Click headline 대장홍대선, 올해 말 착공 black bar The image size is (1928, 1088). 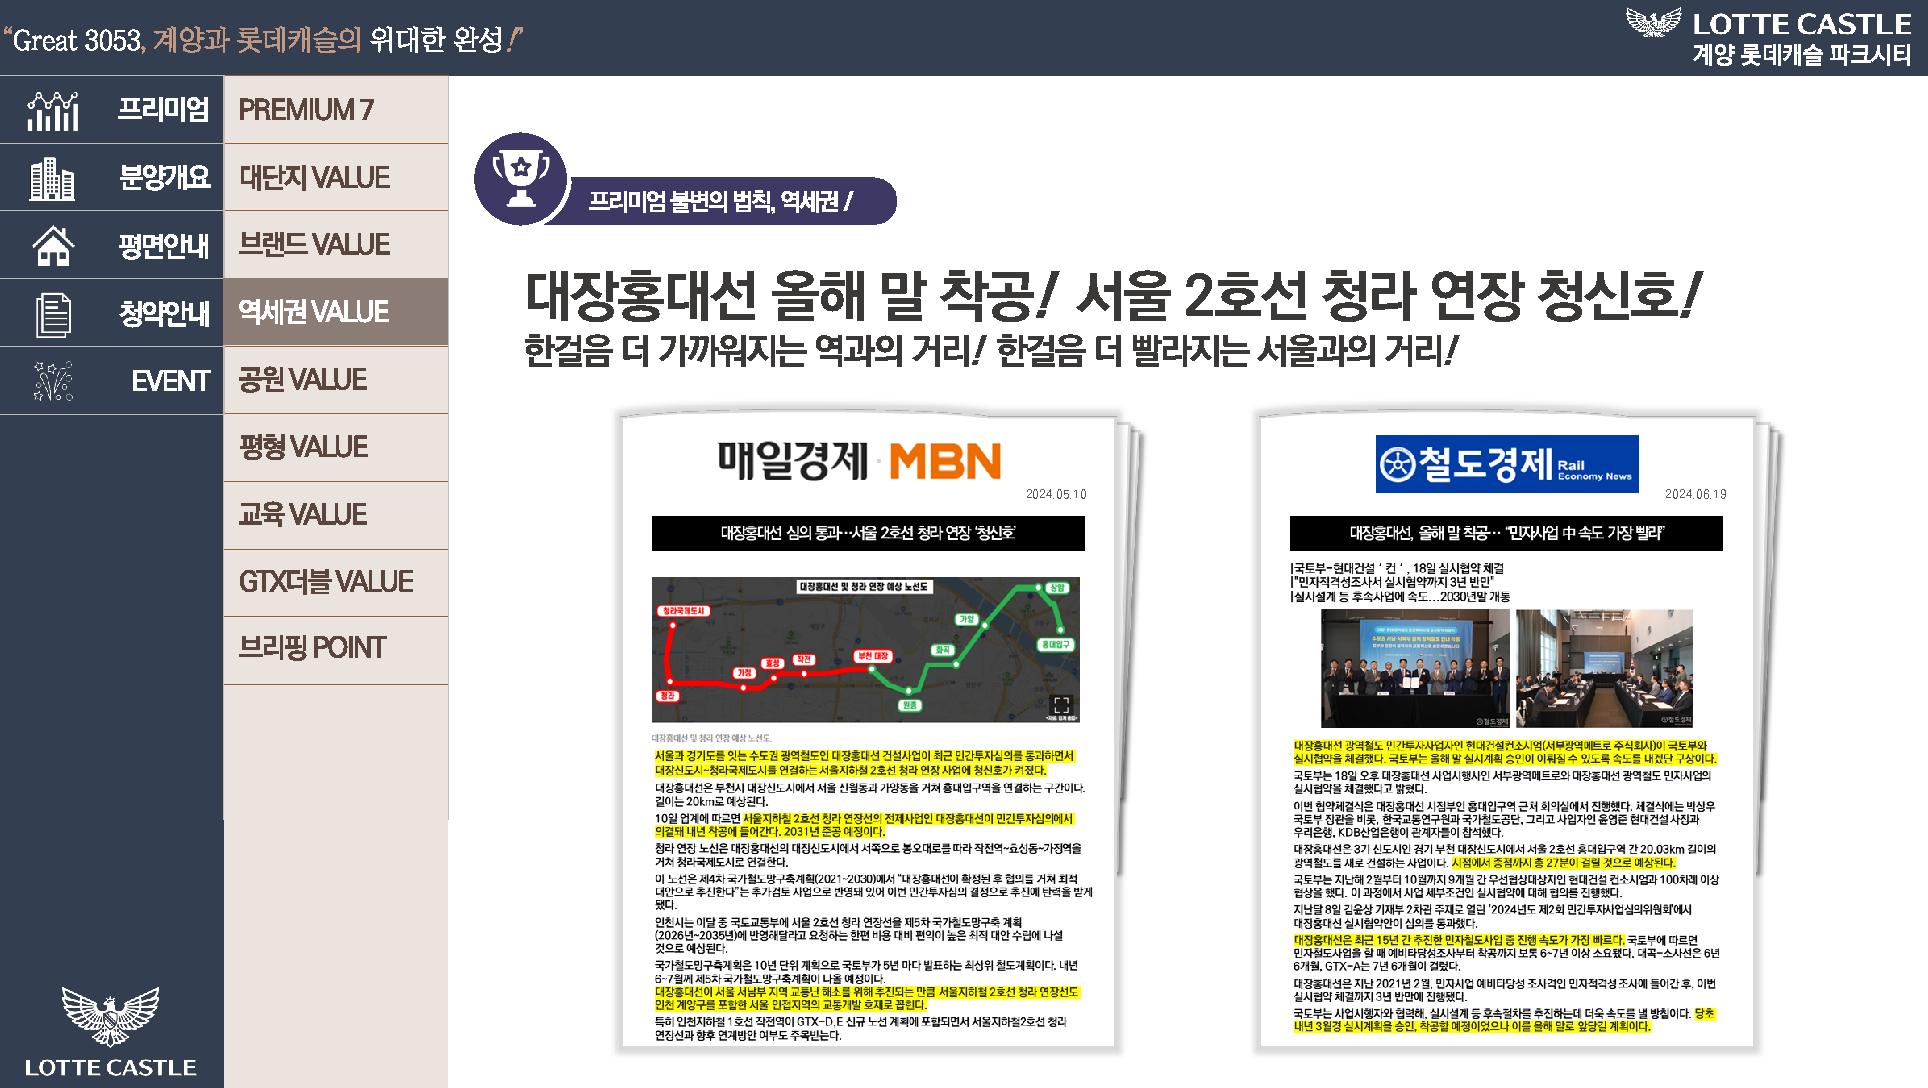[x=1506, y=533]
